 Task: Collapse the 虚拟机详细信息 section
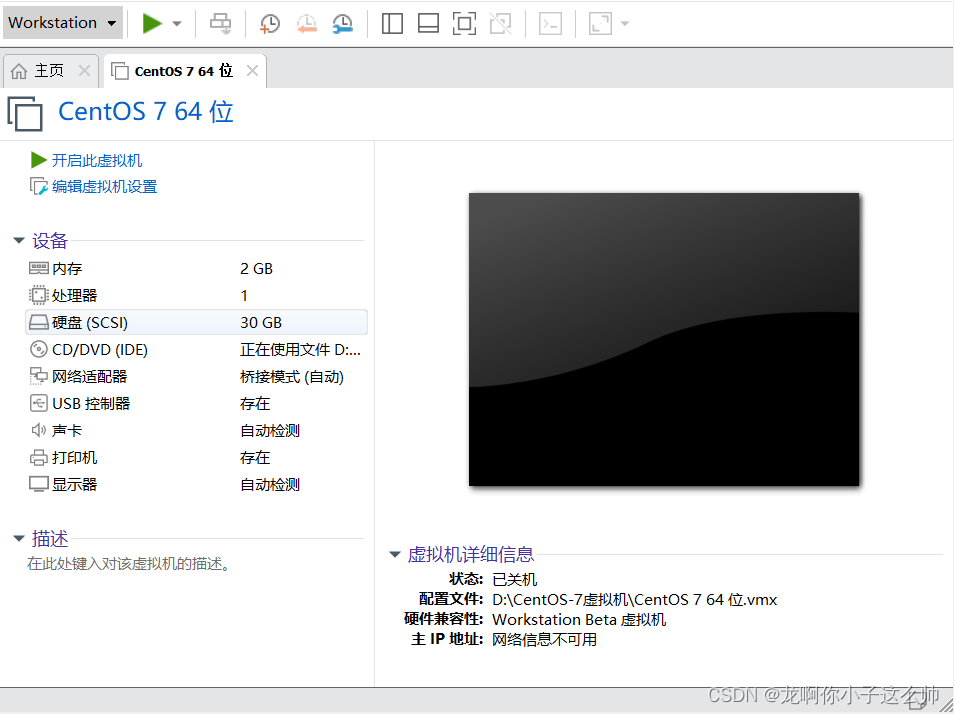pyautogui.click(x=395, y=554)
